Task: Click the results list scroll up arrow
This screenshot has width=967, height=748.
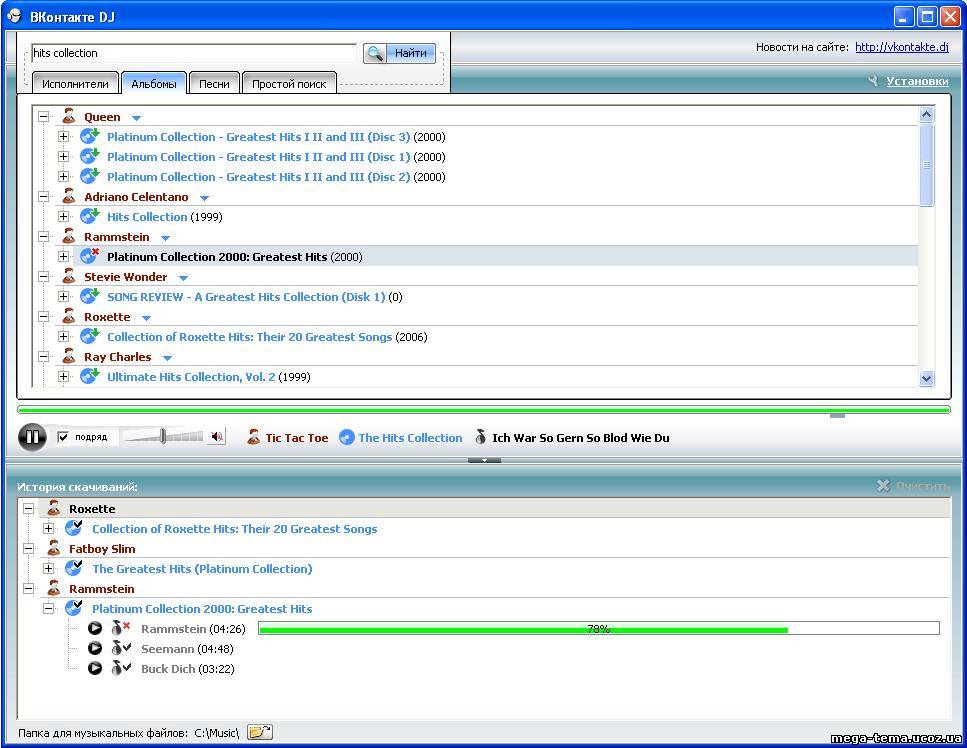Action: [x=926, y=114]
